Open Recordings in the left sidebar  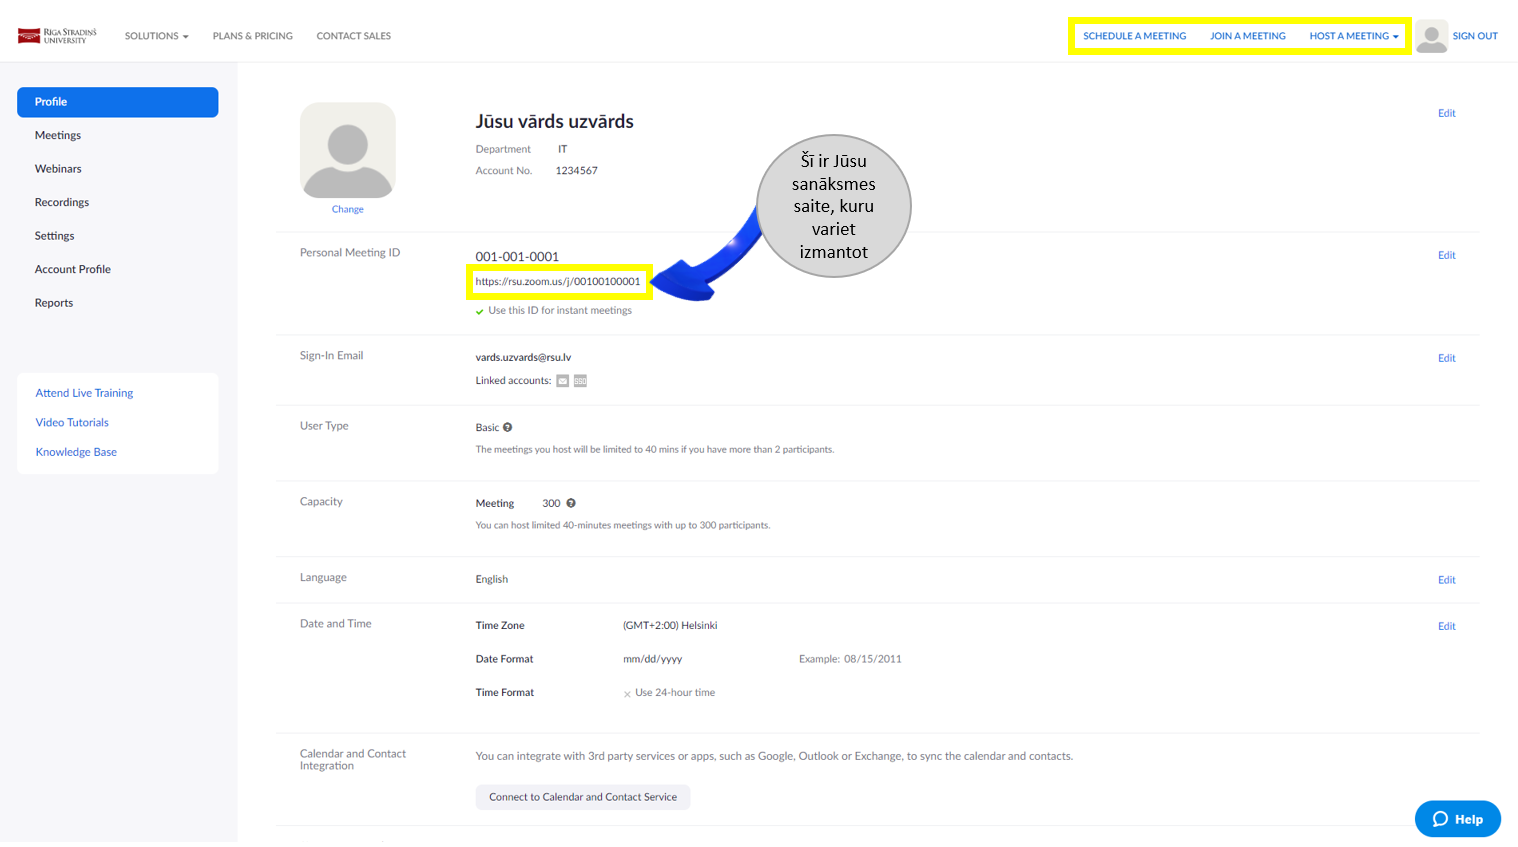click(x=62, y=202)
